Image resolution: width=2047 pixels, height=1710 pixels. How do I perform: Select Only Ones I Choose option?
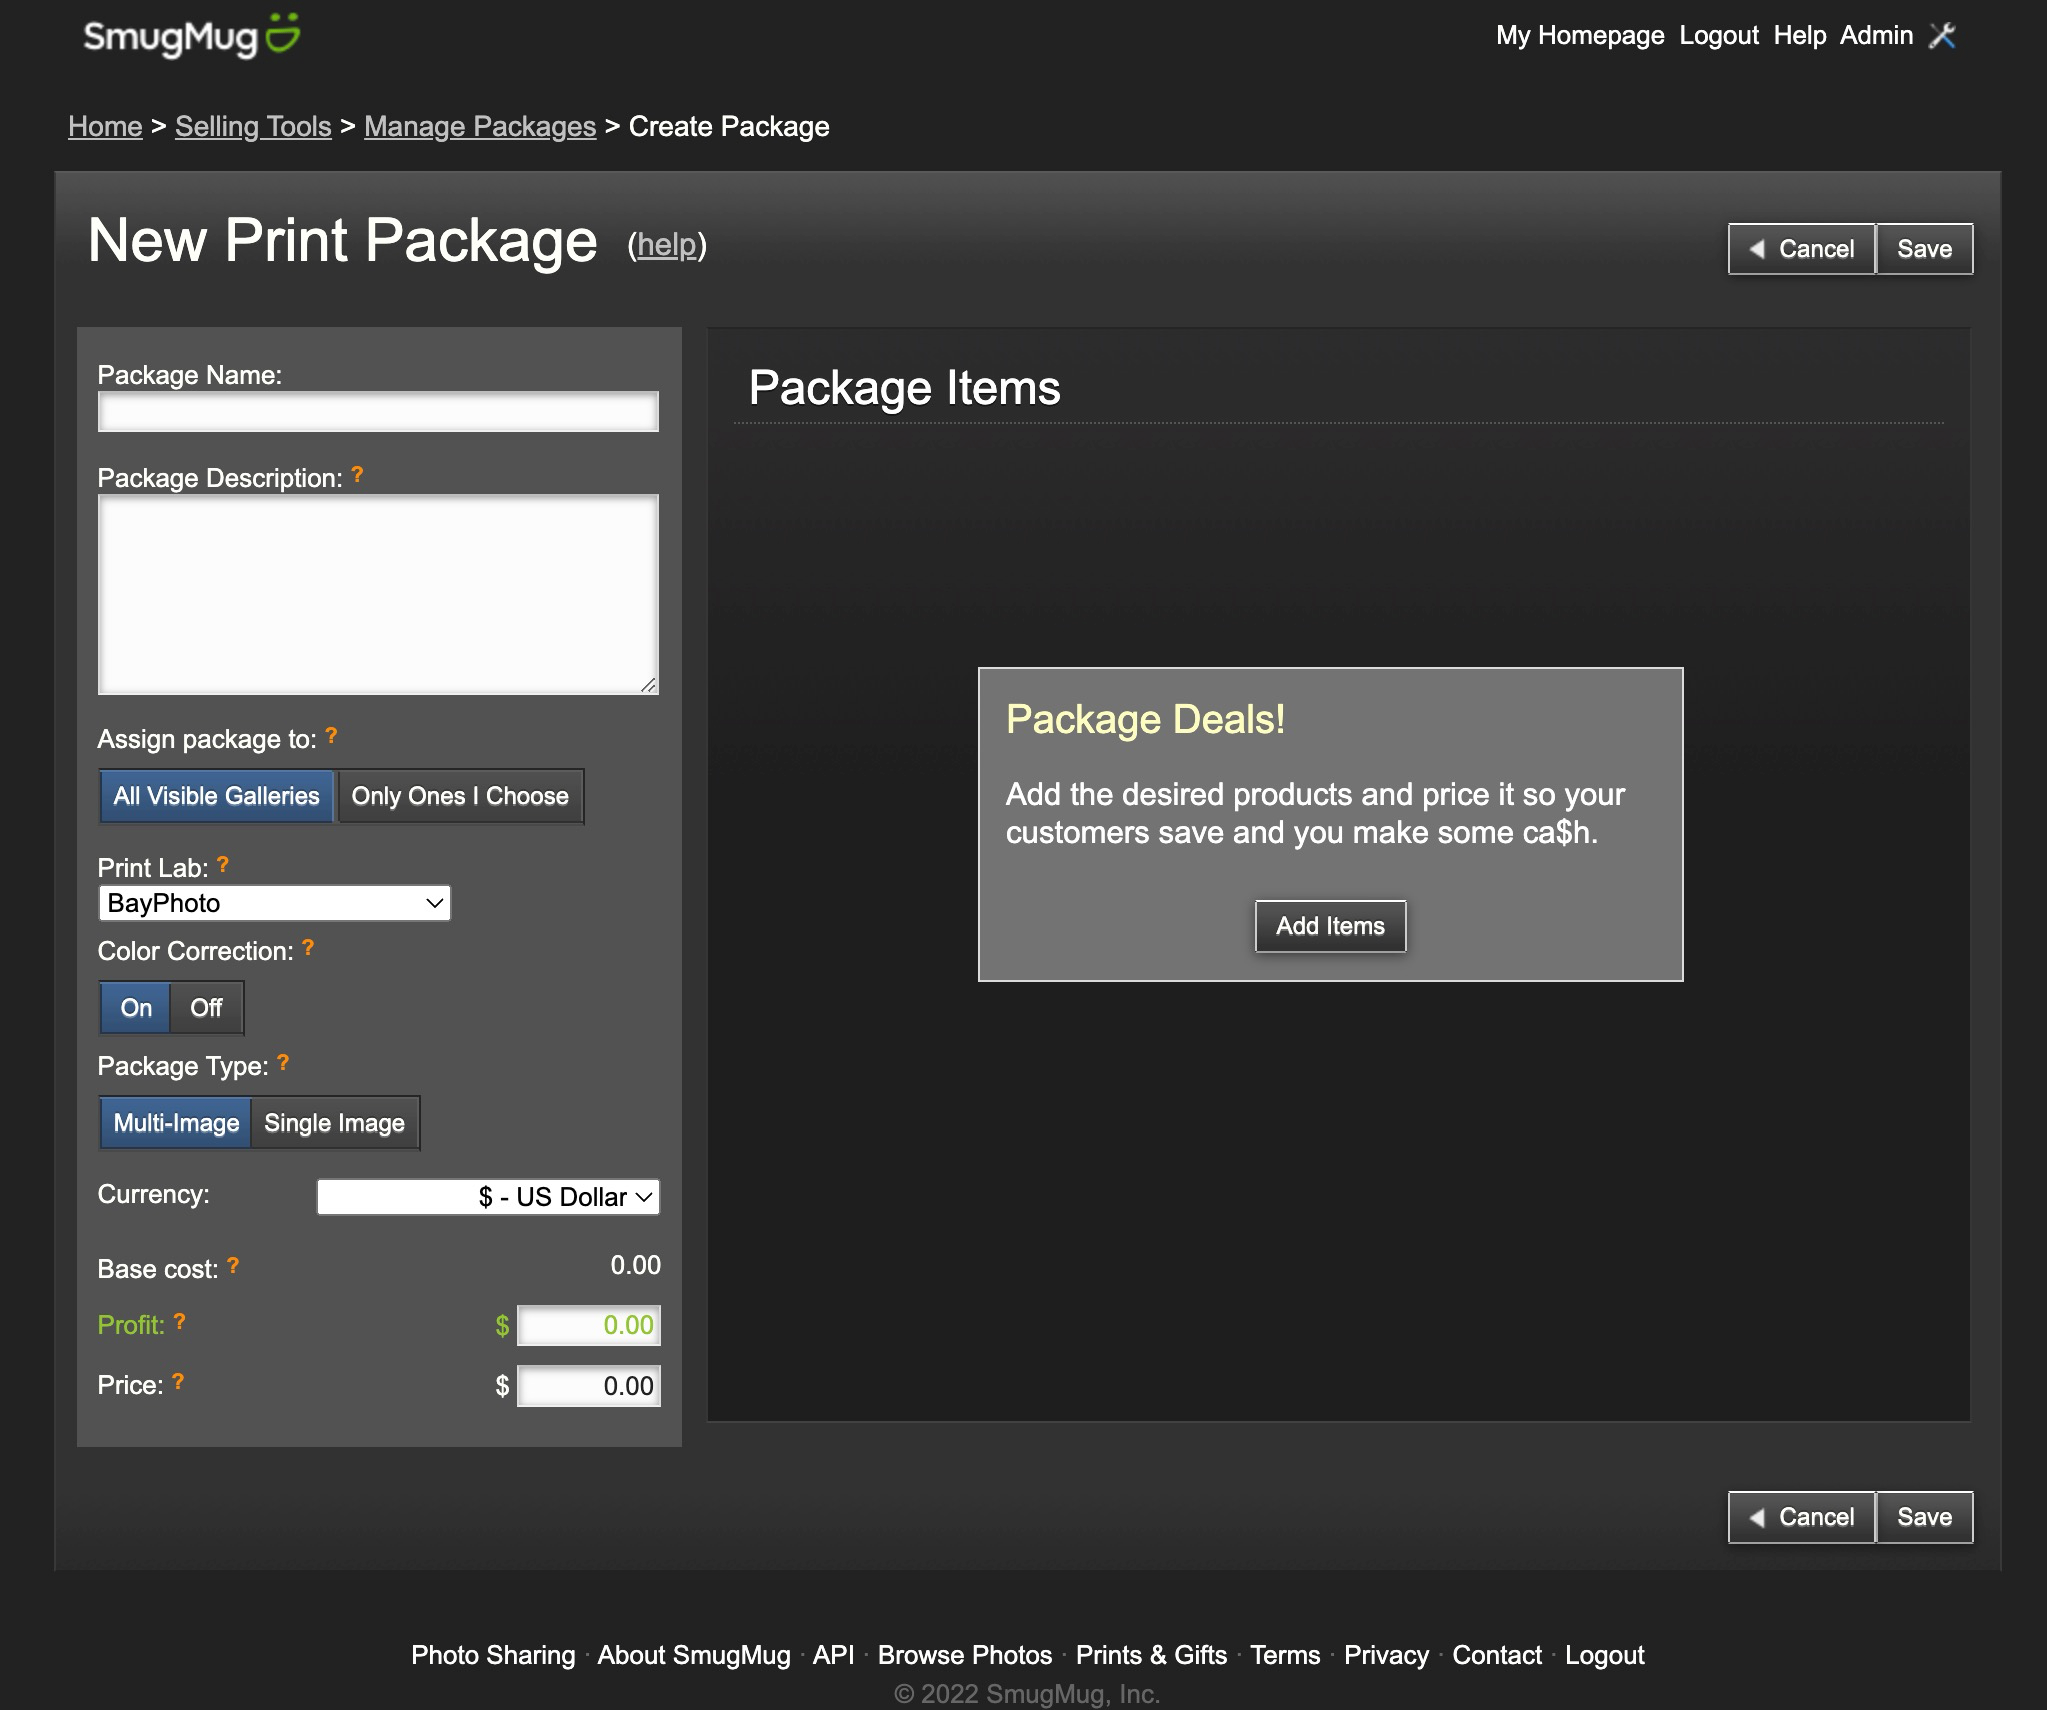(x=460, y=796)
